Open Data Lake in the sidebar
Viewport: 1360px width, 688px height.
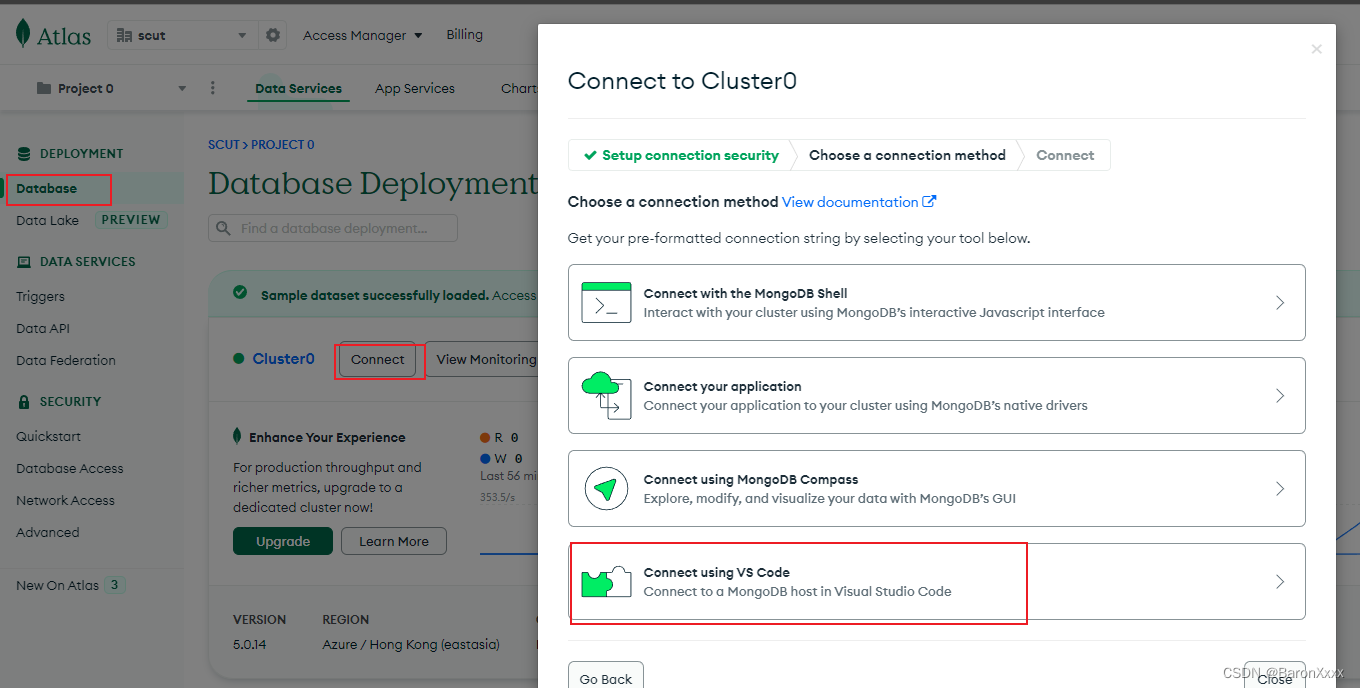coord(47,220)
